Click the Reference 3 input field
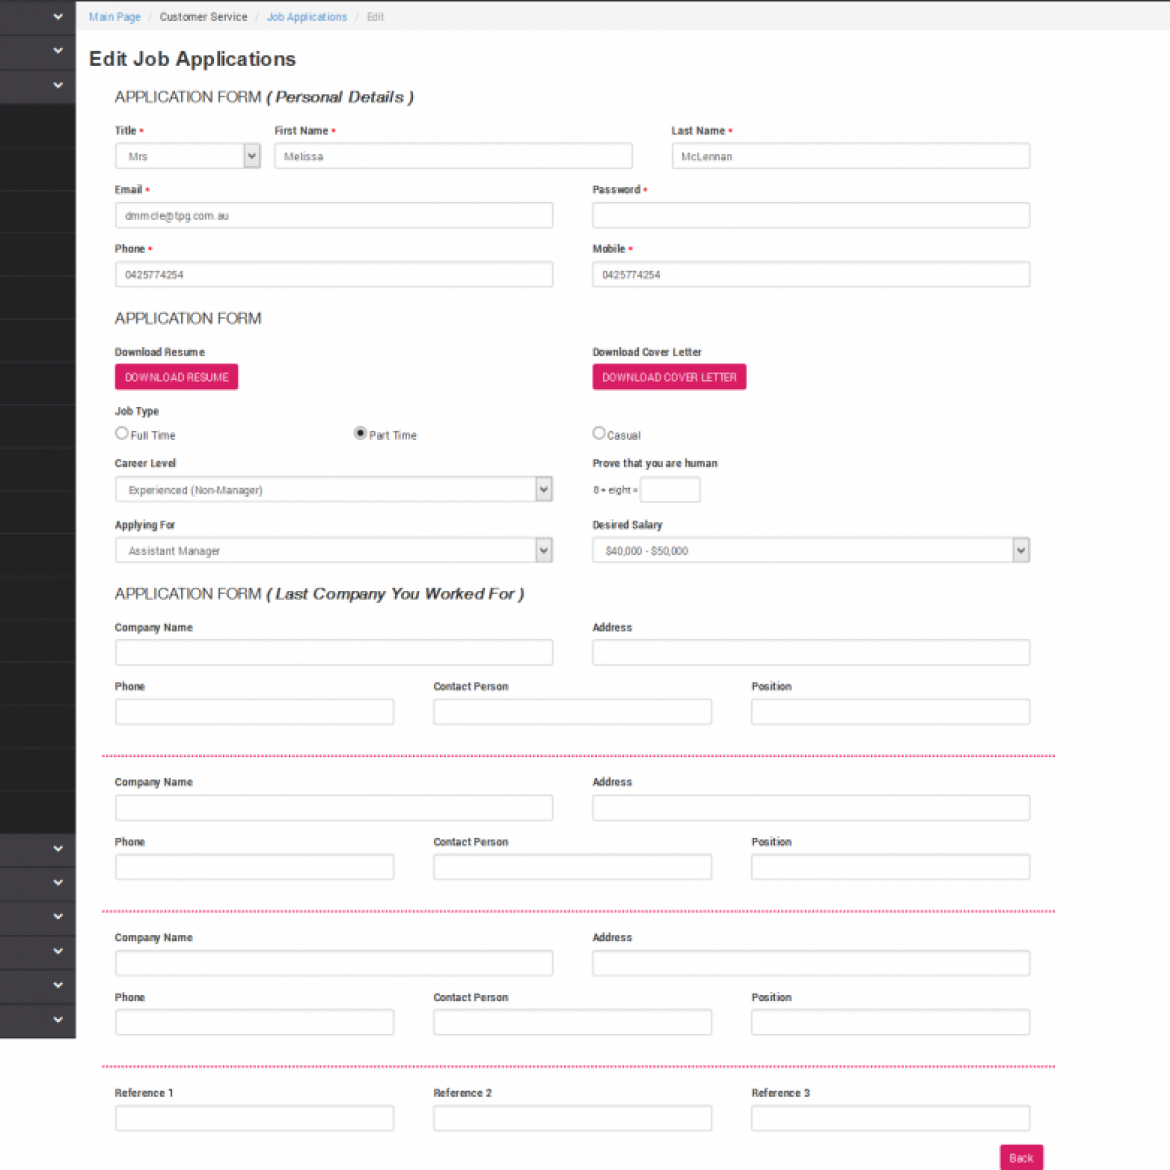 point(891,1118)
